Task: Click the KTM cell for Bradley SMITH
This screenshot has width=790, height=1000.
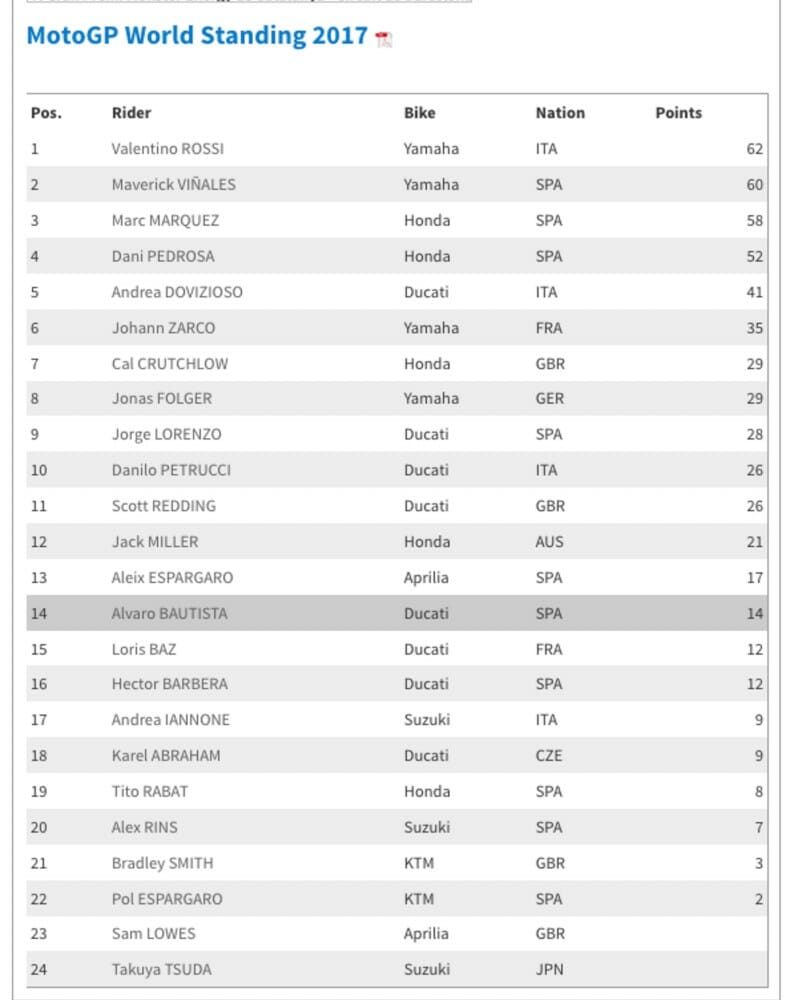Action: [418, 863]
